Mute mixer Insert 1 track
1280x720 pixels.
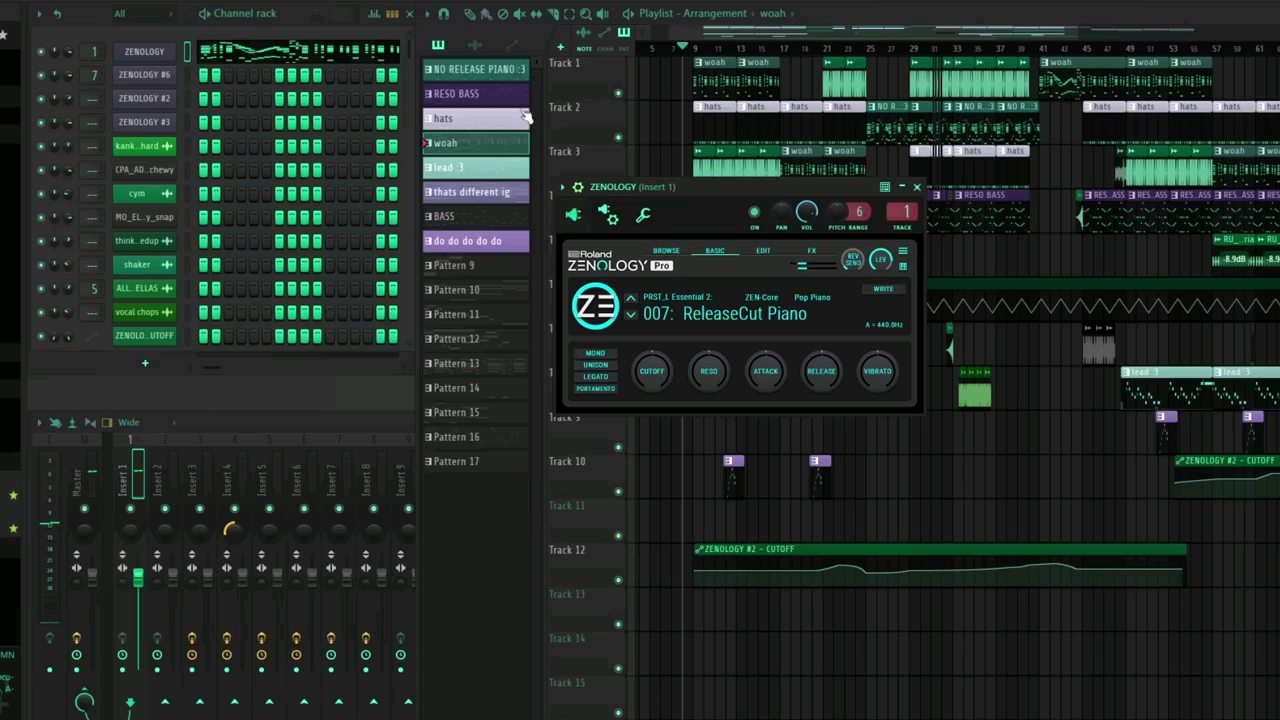click(x=130, y=509)
